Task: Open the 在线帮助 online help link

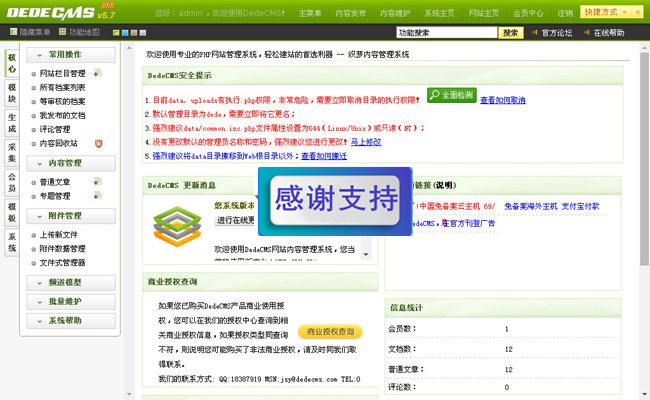Action: (x=609, y=33)
